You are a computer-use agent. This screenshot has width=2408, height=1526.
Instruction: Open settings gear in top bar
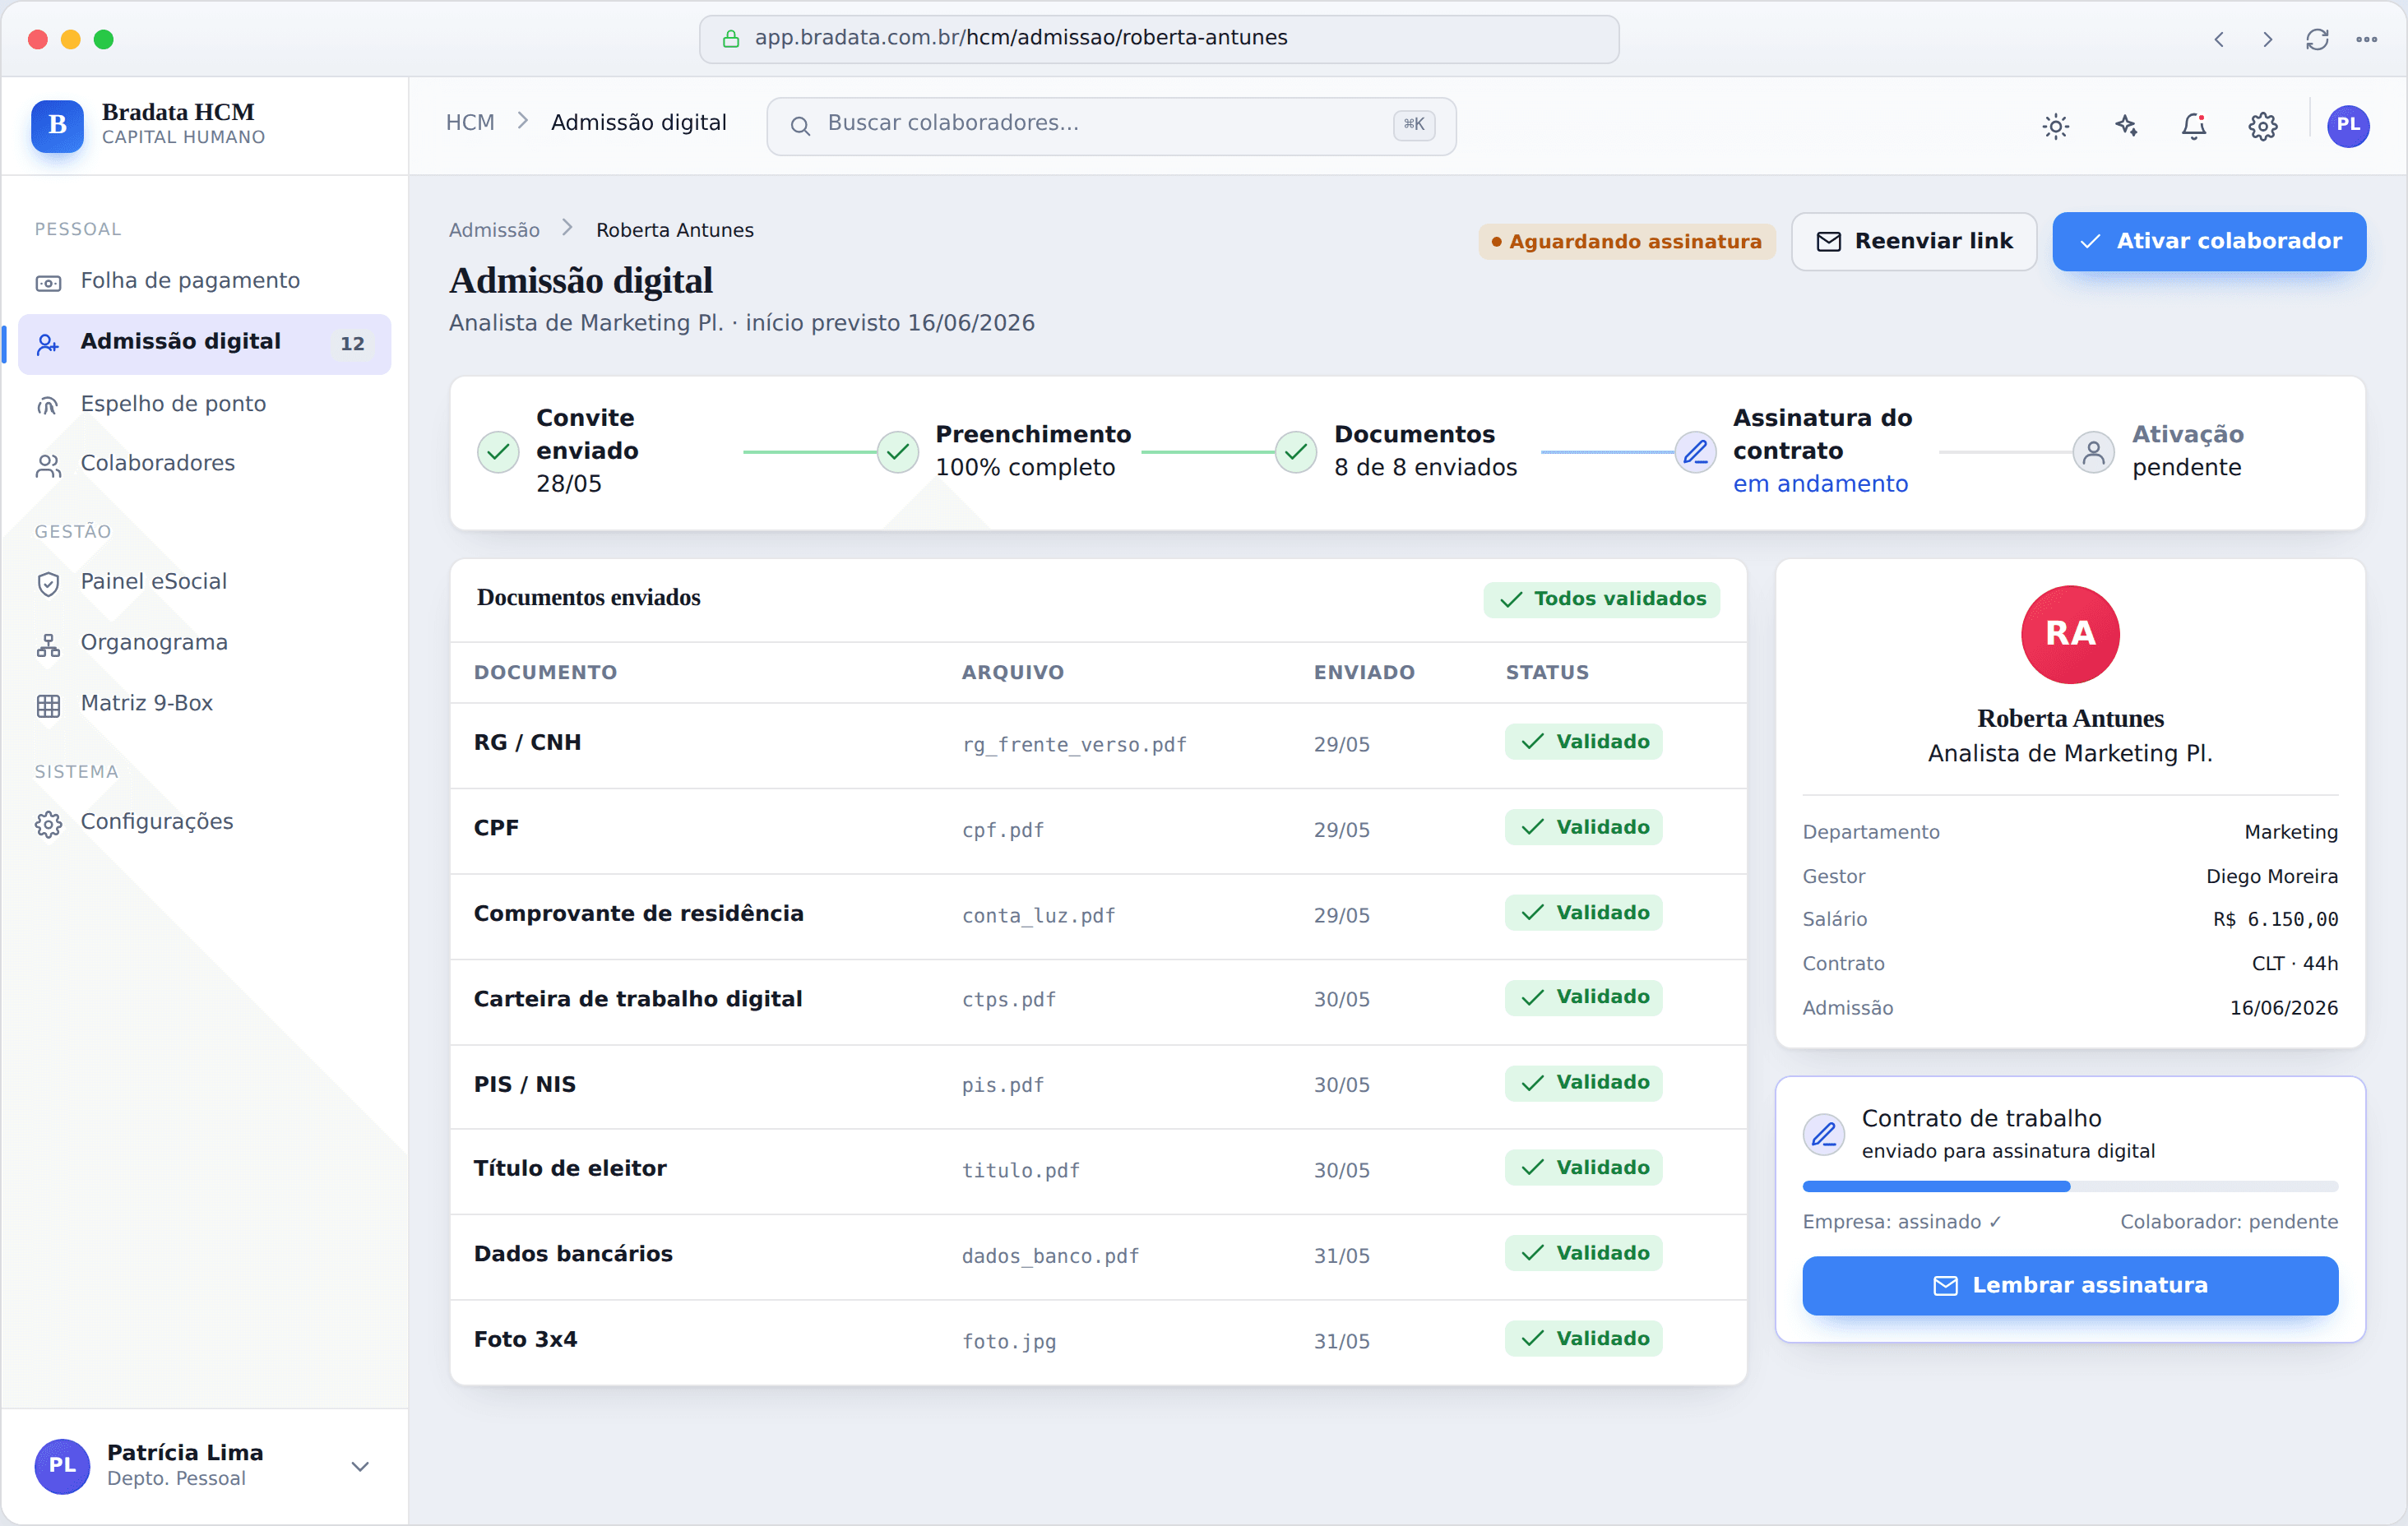2262,126
